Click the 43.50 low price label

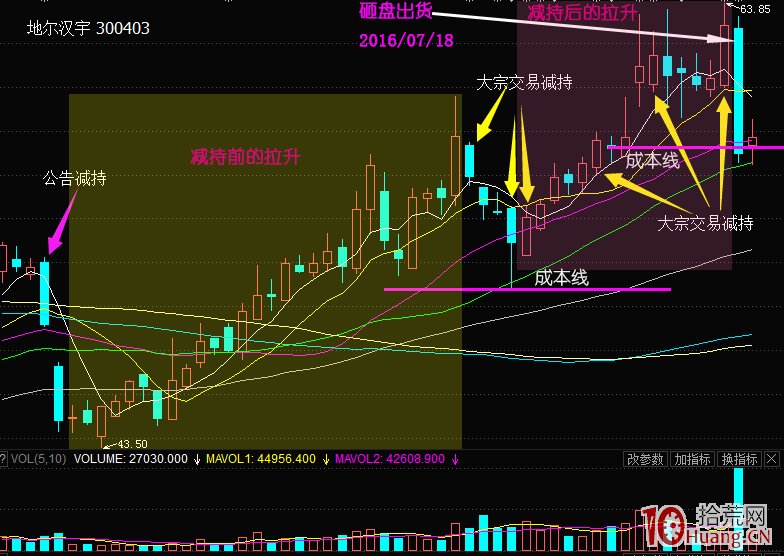pos(132,444)
